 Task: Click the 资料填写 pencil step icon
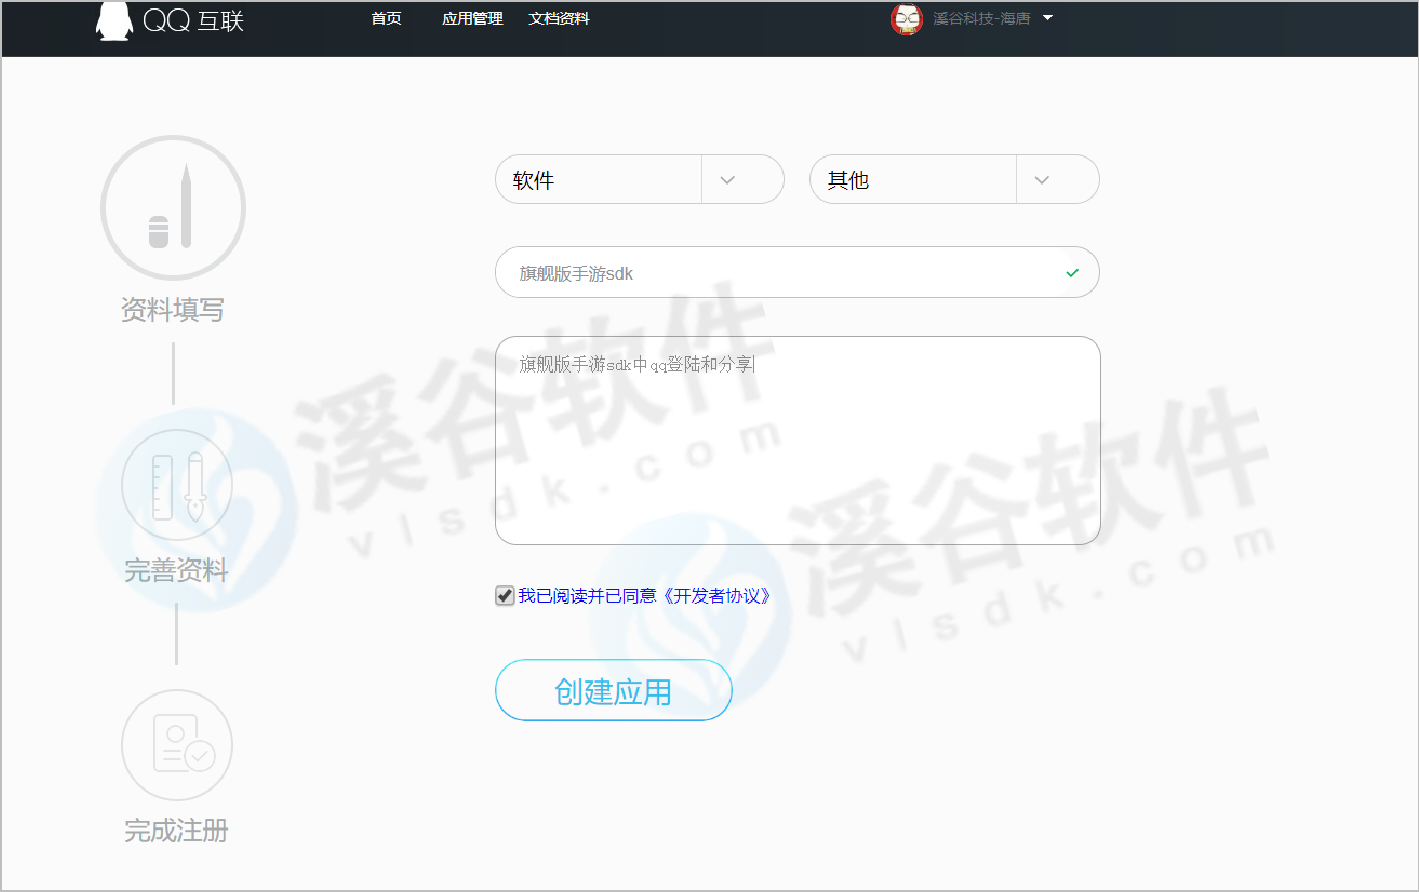click(173, 208)
